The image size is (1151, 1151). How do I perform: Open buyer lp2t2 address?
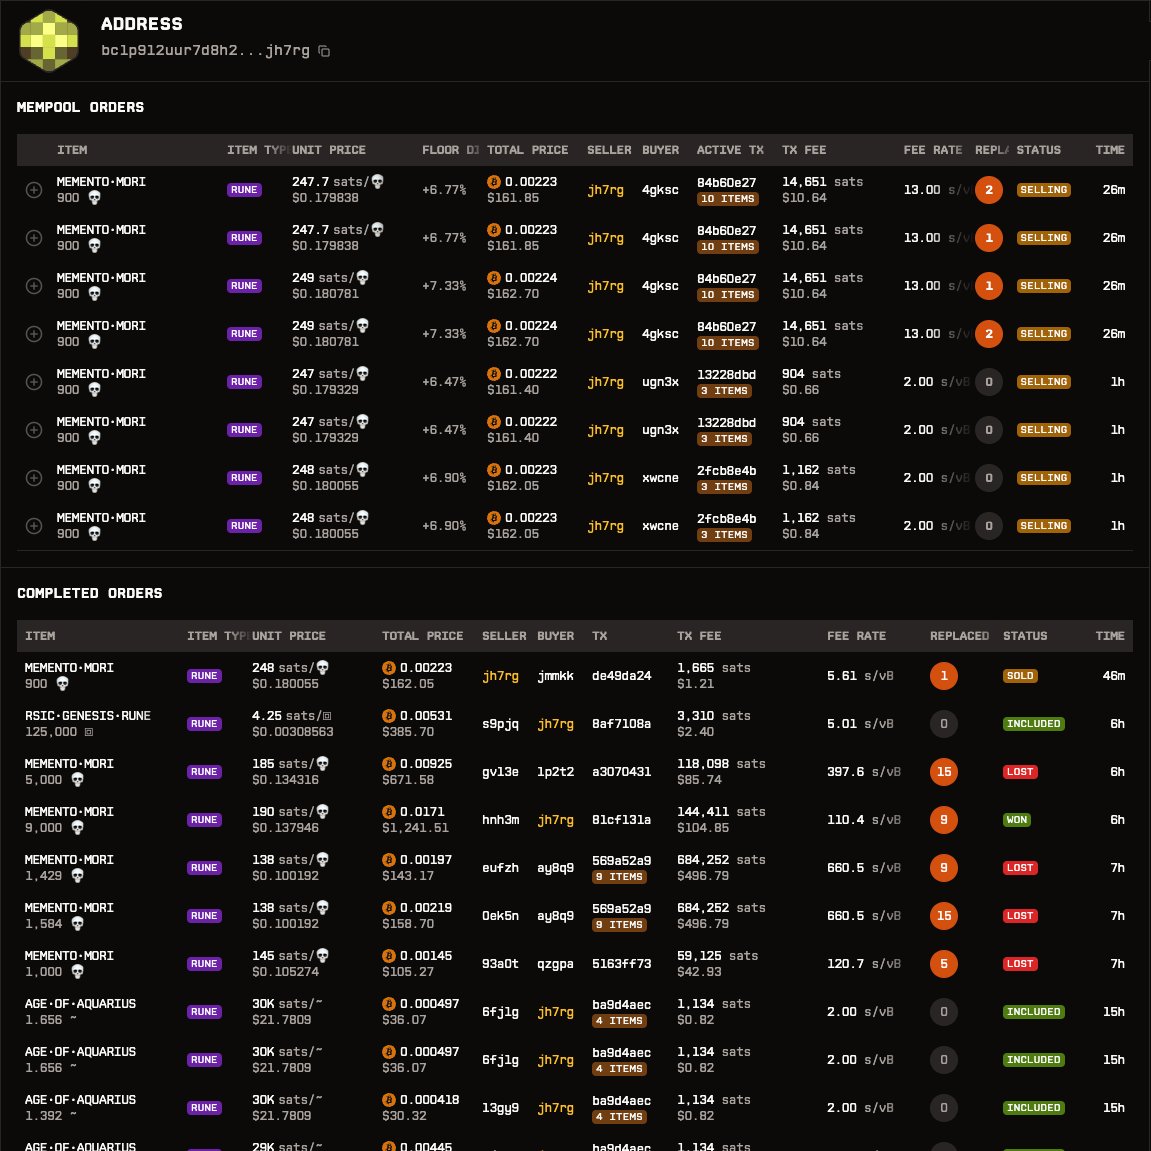point(556,772)
